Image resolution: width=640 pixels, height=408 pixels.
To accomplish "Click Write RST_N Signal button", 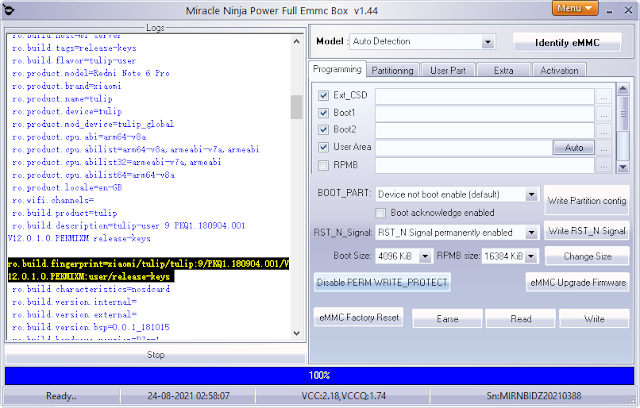I will tap(587, 231).
